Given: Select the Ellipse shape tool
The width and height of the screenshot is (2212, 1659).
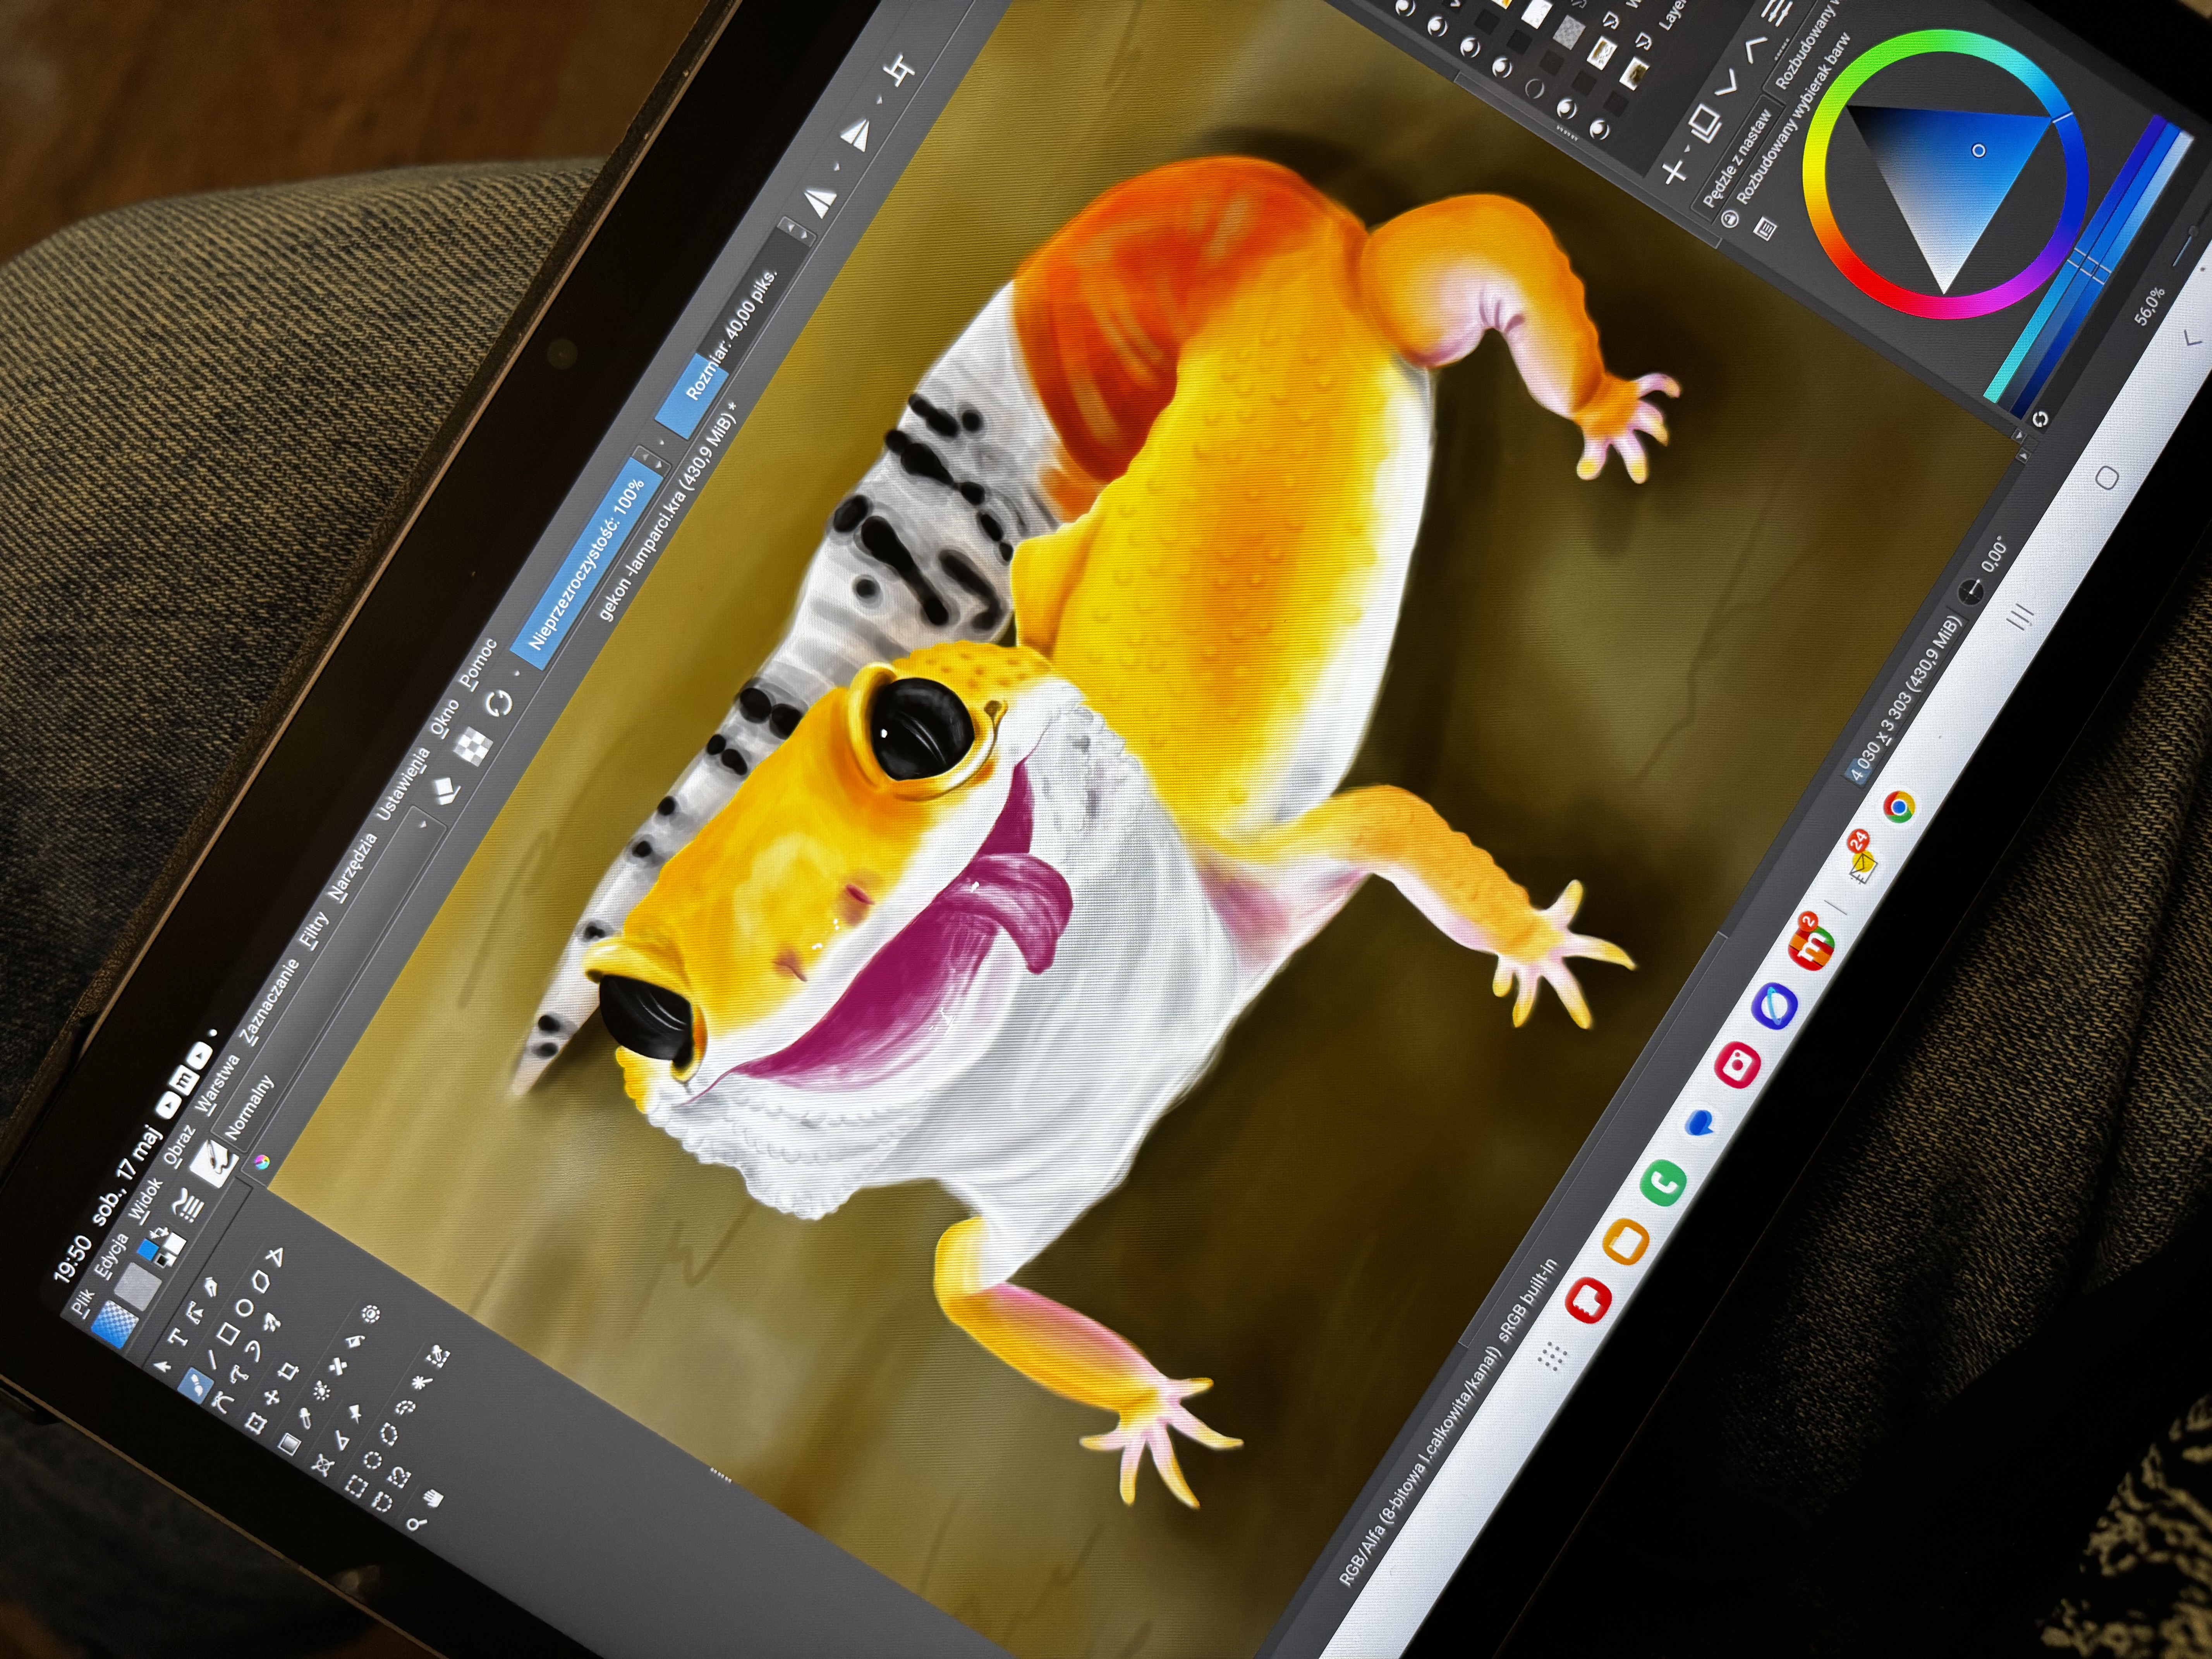Looking at the screenshot, I should click(245, 1308).
